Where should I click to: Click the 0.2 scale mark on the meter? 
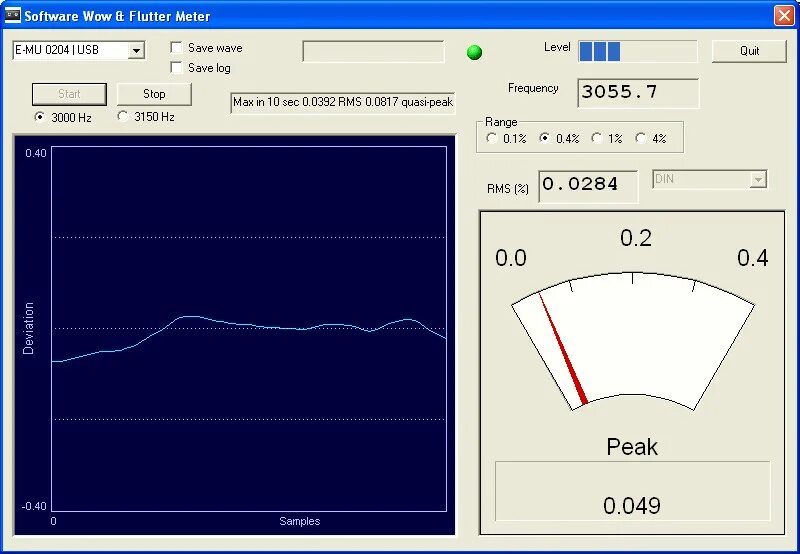click(x=636, y=238)
